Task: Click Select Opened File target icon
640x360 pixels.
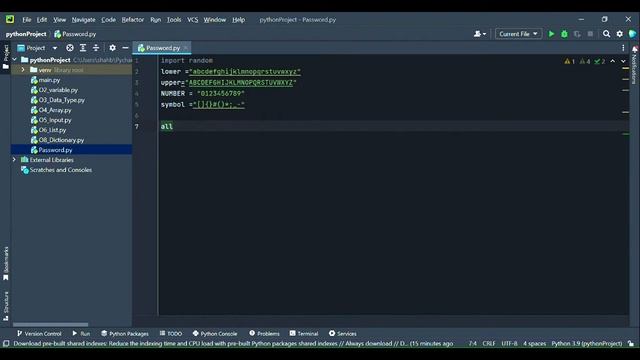Action: pyautogui.click(x=70, y=48)
